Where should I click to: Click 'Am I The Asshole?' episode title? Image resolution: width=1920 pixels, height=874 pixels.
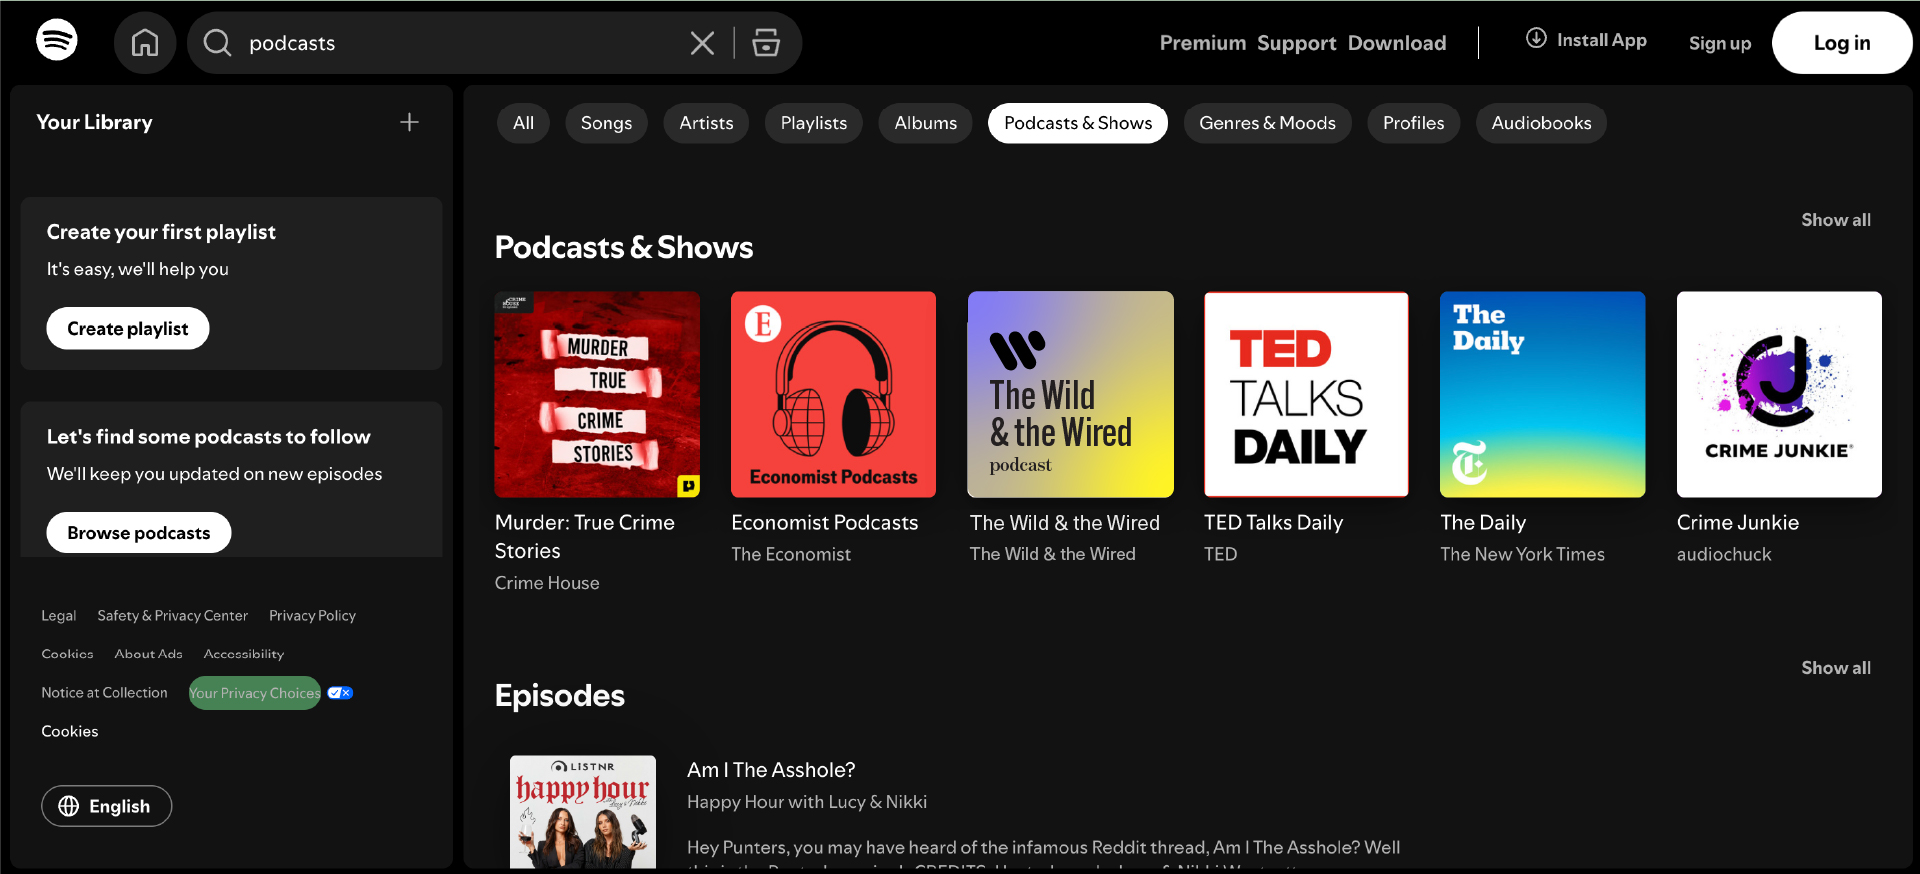coord(771,770)
